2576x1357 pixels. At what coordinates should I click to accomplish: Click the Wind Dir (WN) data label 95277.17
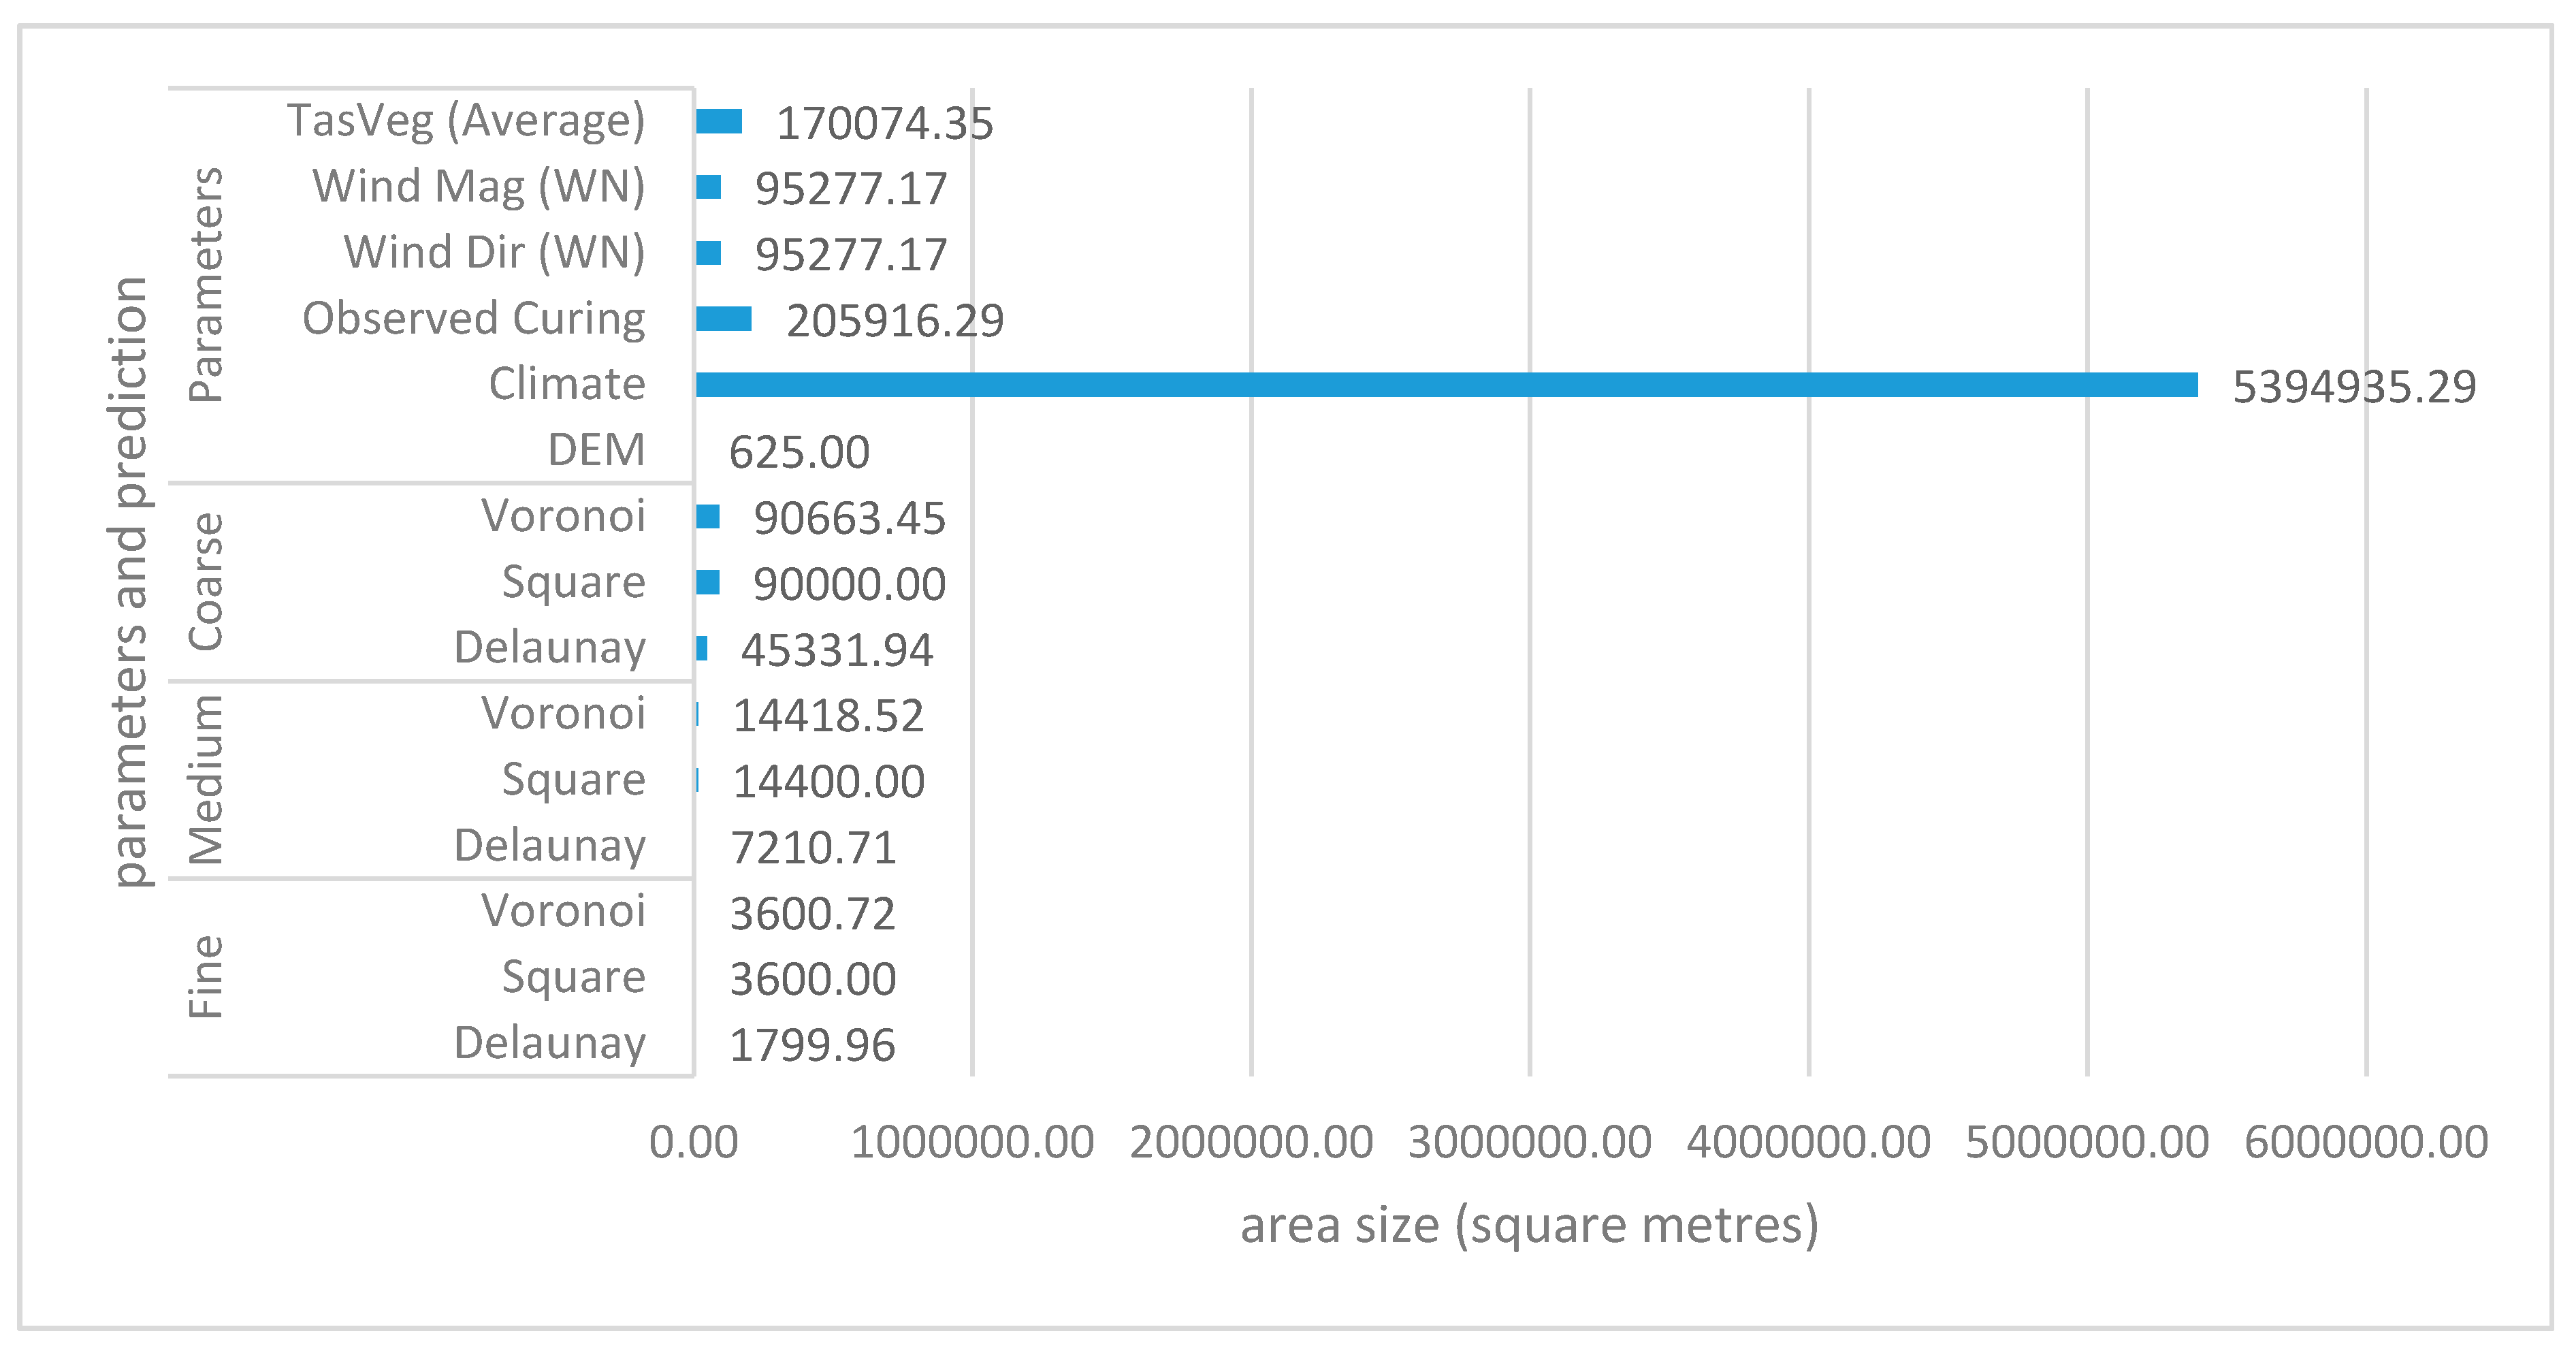pos(850,255)
